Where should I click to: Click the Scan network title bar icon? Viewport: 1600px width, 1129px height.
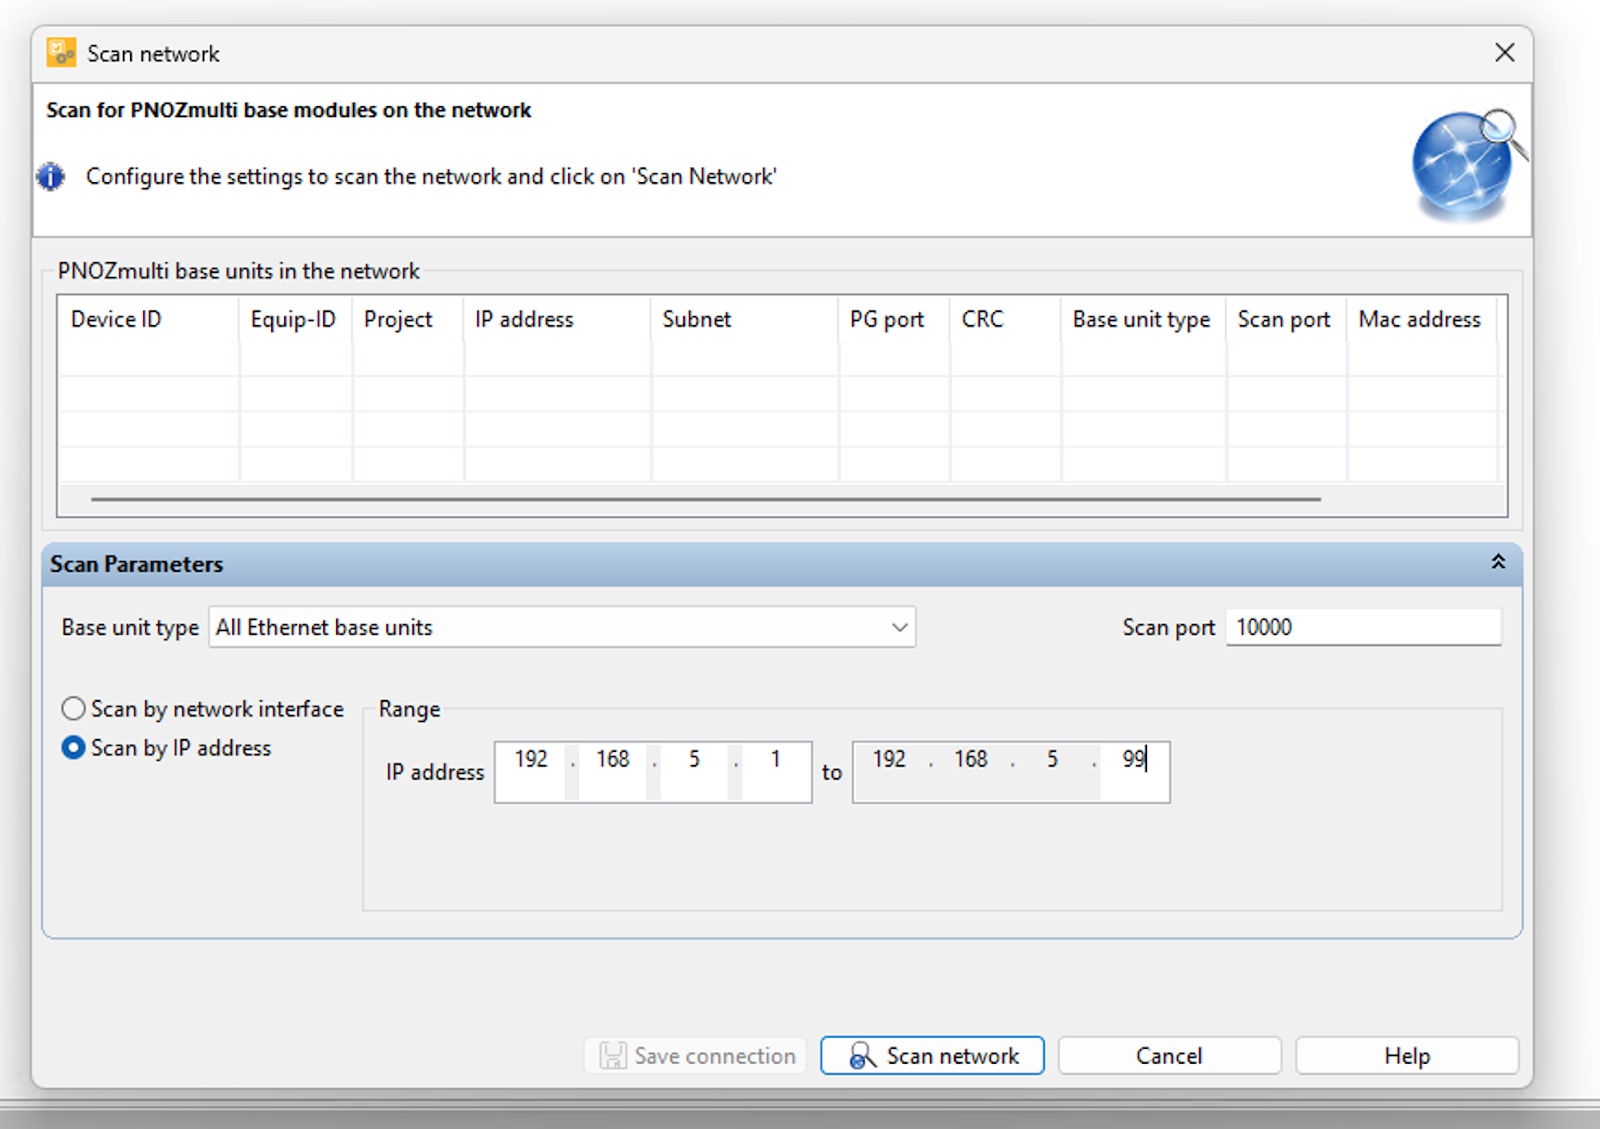[61, 53]
